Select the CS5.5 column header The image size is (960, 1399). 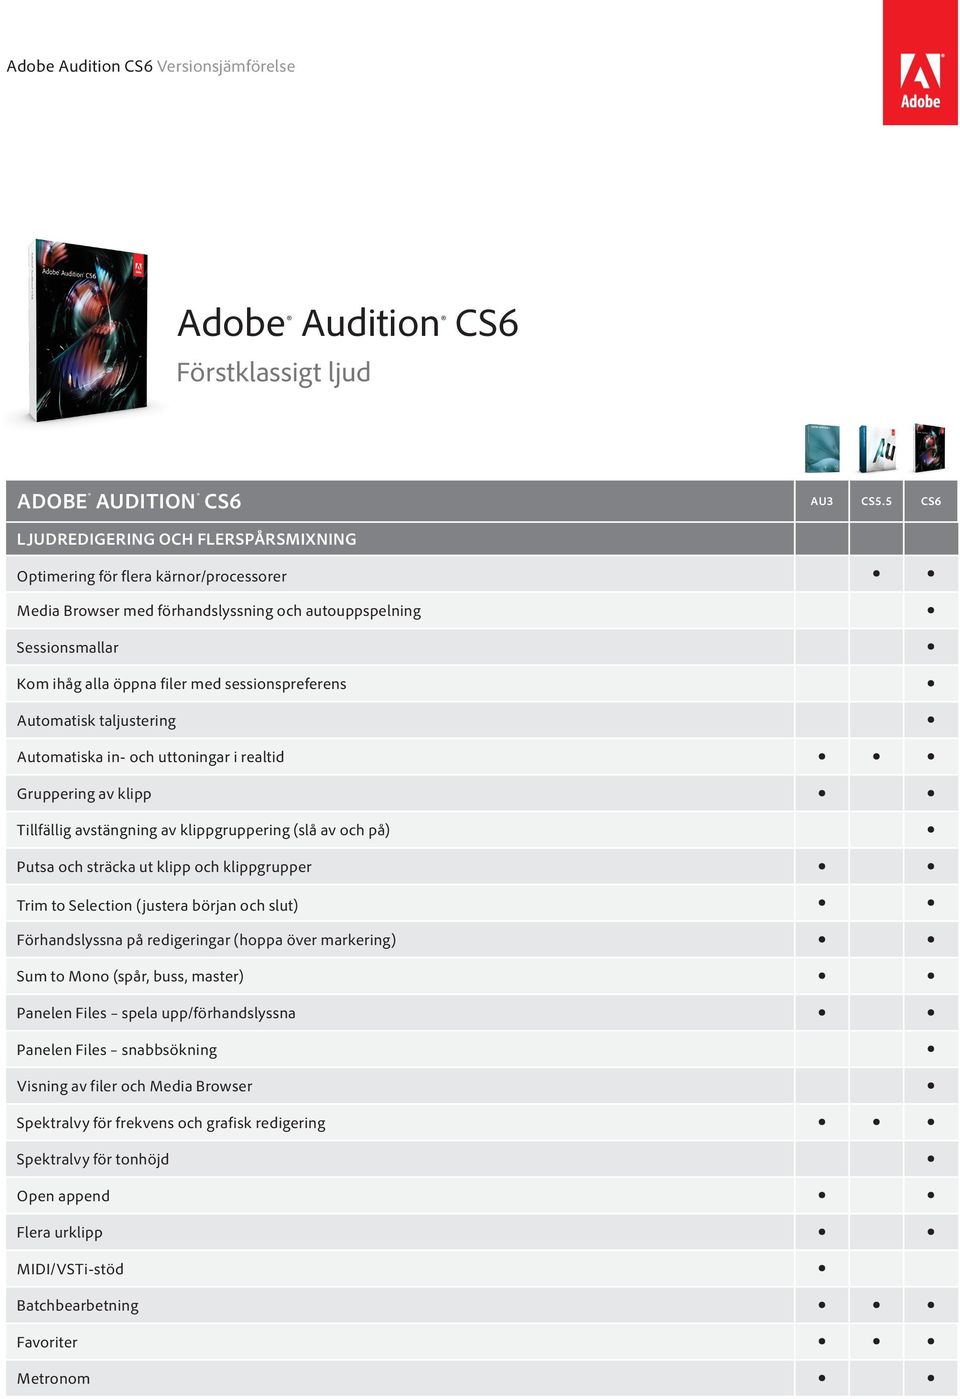coord(876,501)
